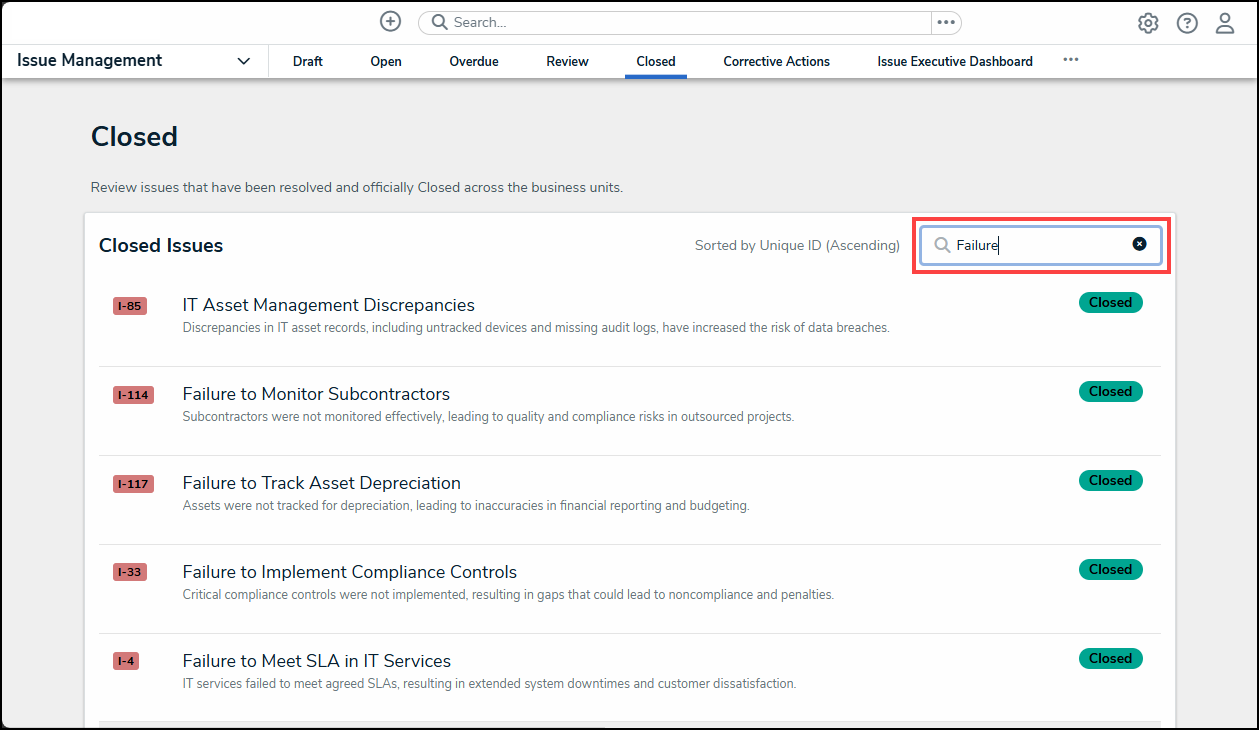The image size is (1259, 730).
Task: Open the Issue Executive Dashboard tab
Action: (955, 61)
